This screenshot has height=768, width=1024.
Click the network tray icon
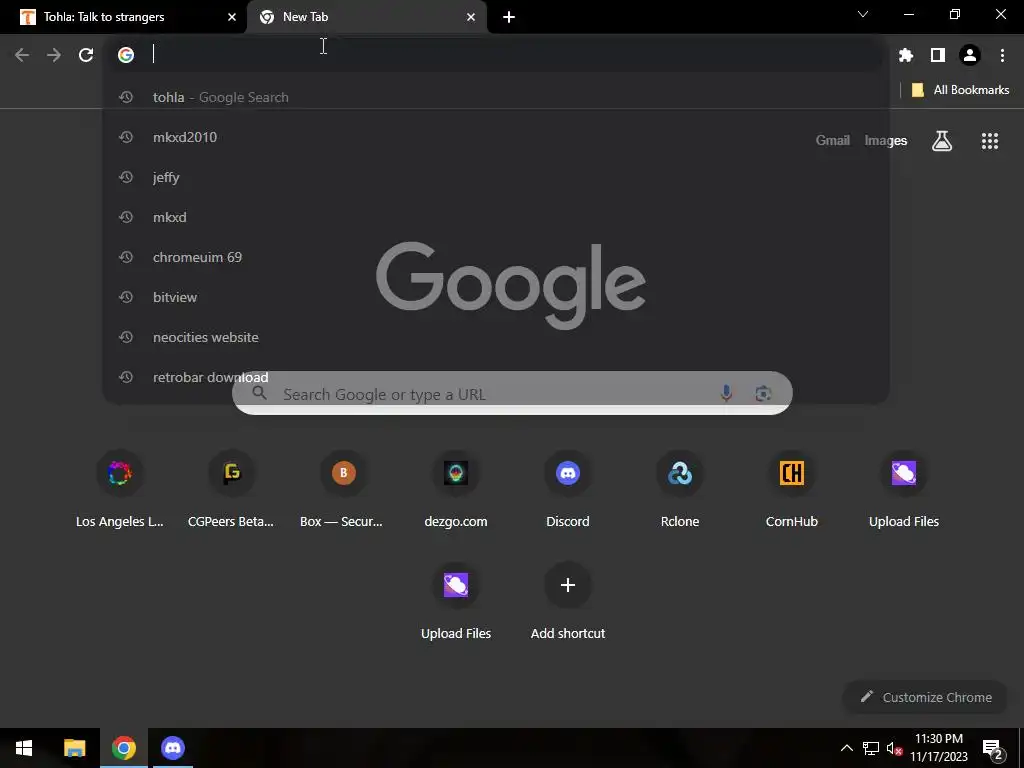pos(871,748)
